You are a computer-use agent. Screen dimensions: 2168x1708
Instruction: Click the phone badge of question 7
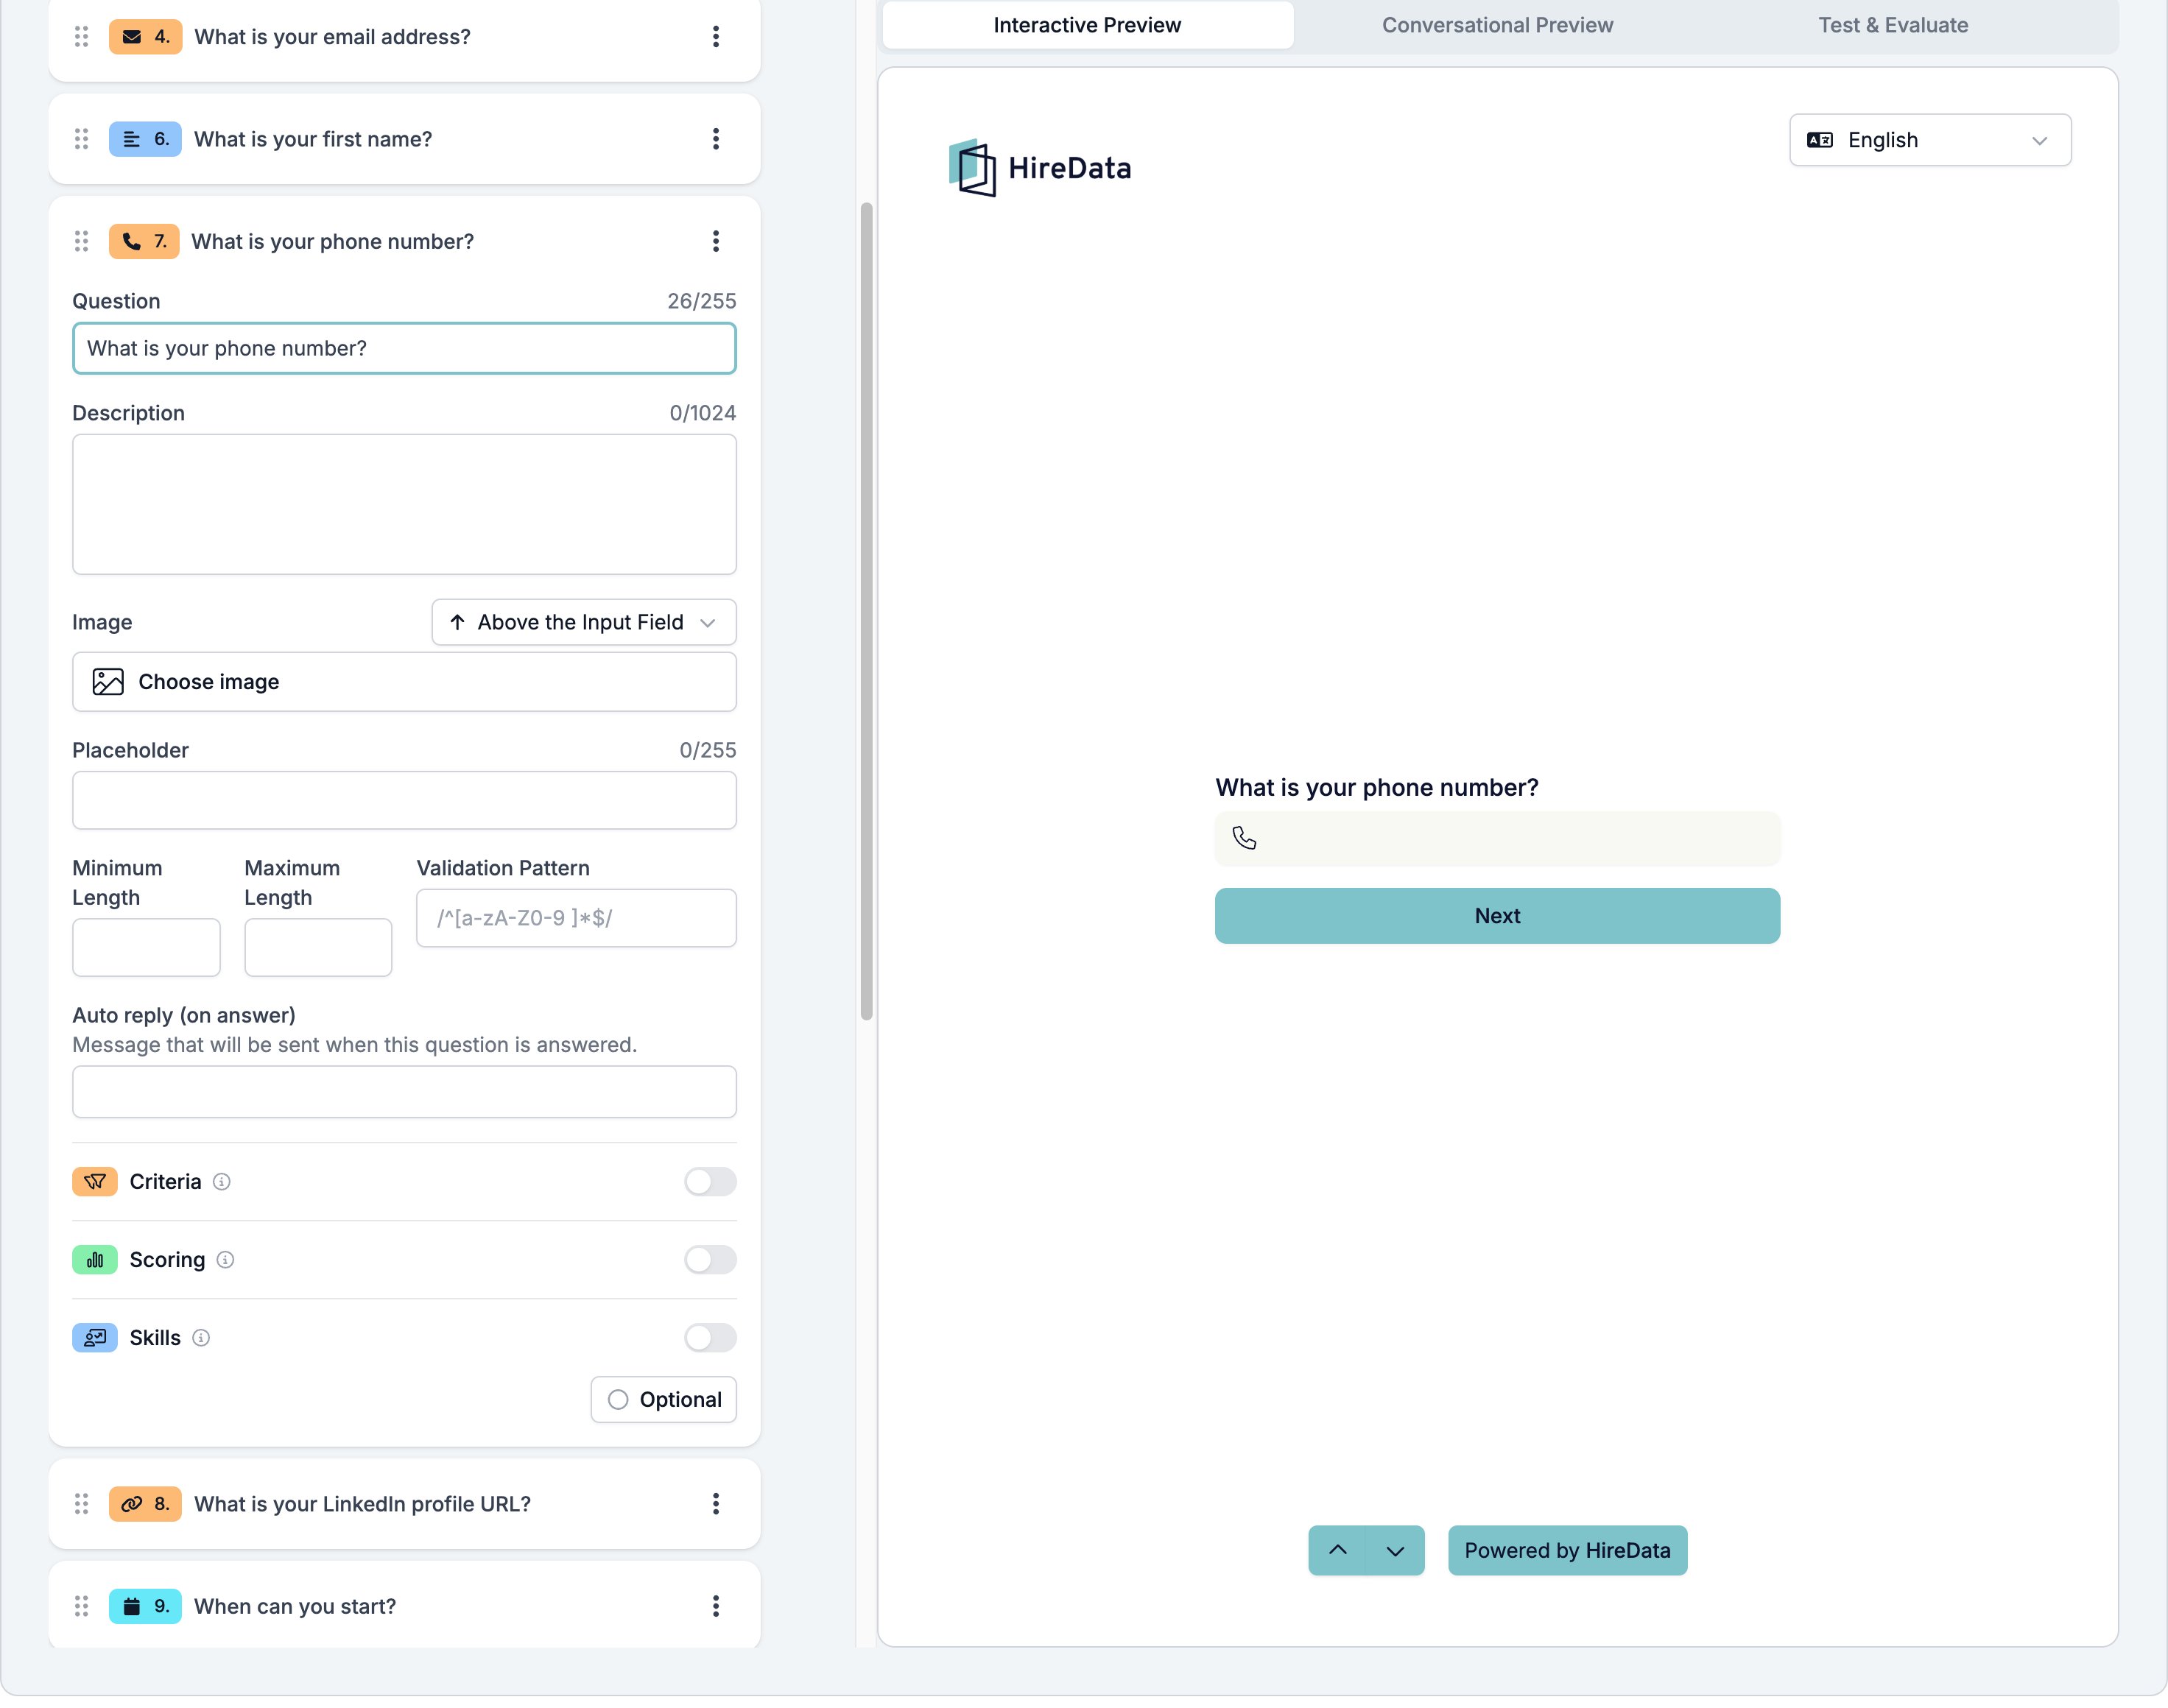point(144,241)
